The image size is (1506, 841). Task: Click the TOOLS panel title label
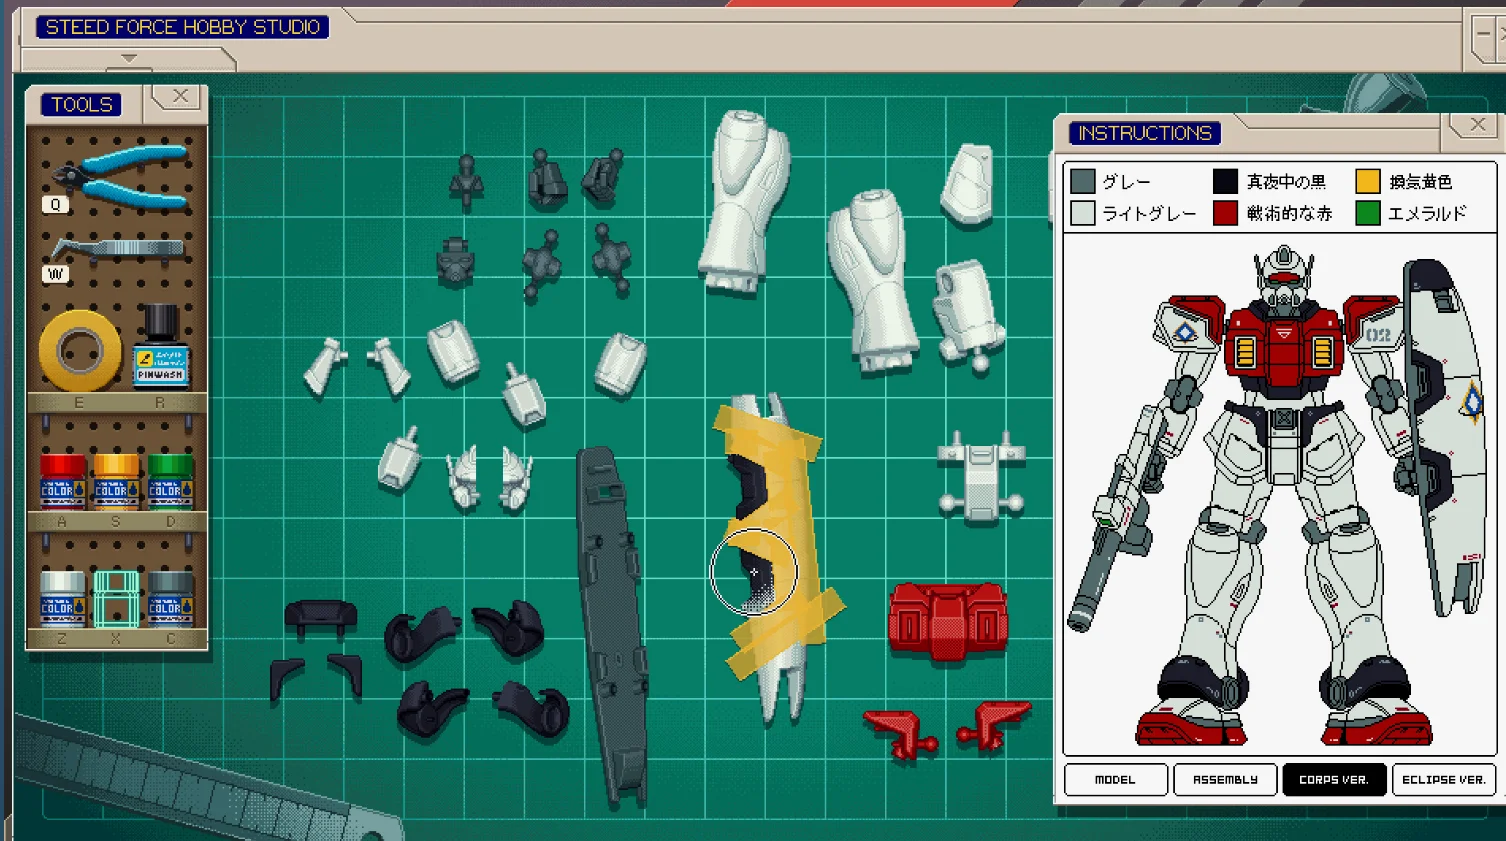82,104
